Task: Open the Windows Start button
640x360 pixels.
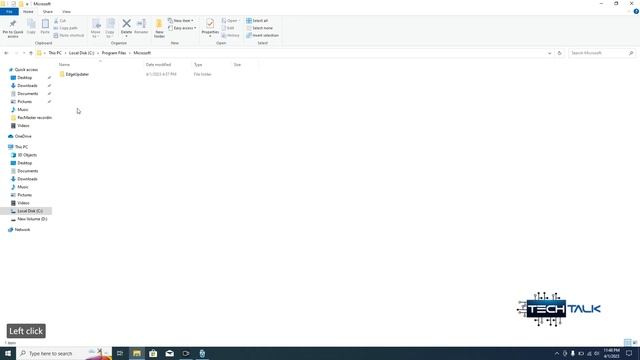Action: (x=8, y=353)
